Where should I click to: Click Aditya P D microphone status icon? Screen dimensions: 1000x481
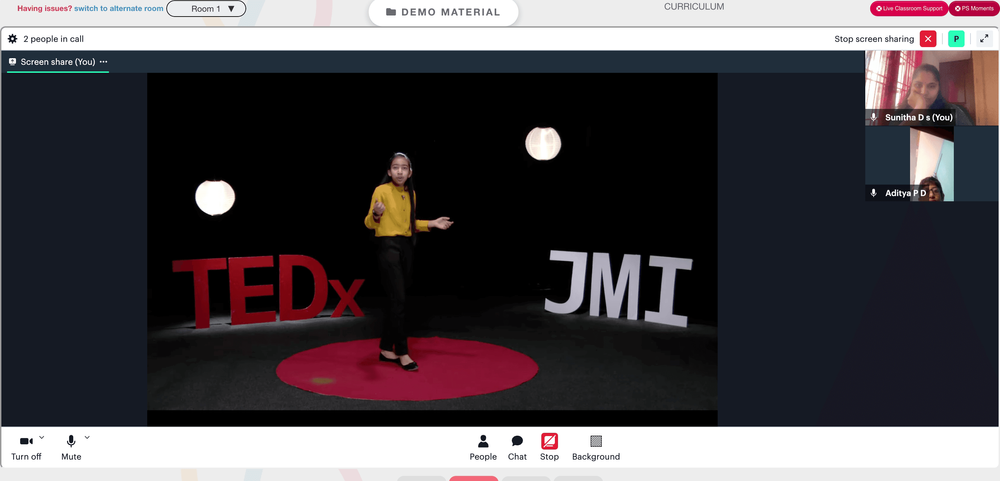[874, 193]
